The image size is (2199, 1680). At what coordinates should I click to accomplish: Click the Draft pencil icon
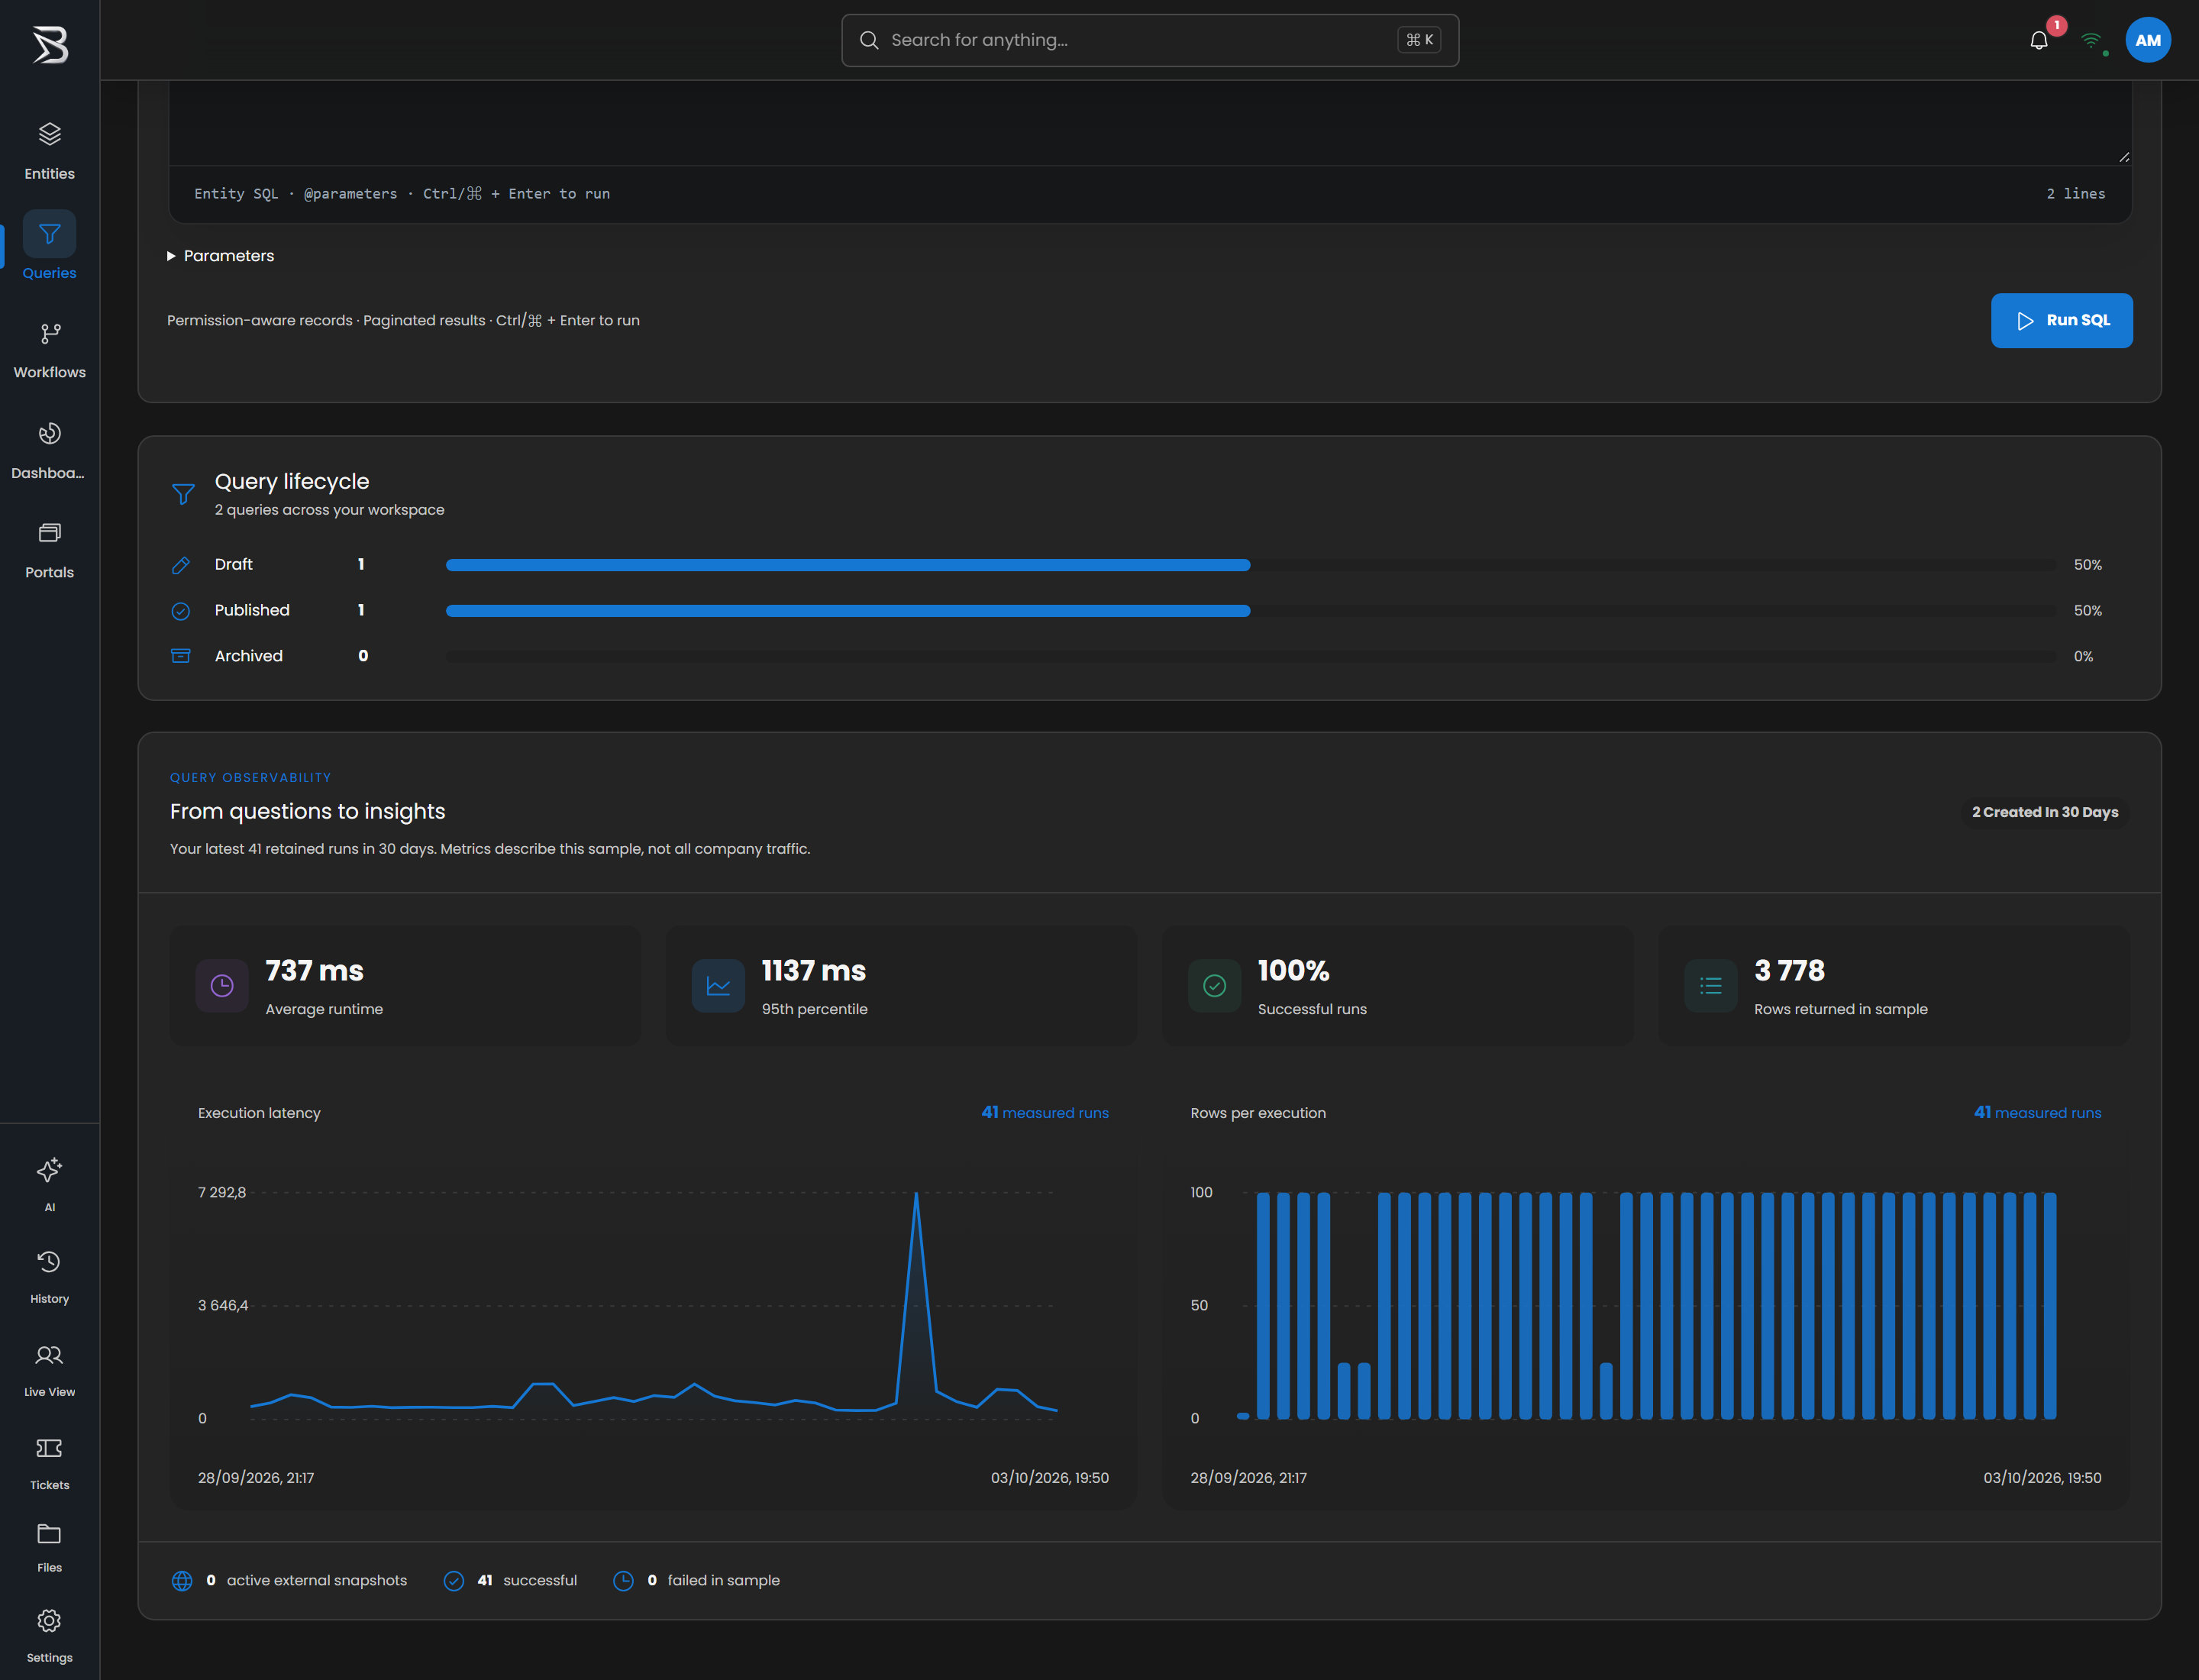pyautogui.click(x=181, y=565)
